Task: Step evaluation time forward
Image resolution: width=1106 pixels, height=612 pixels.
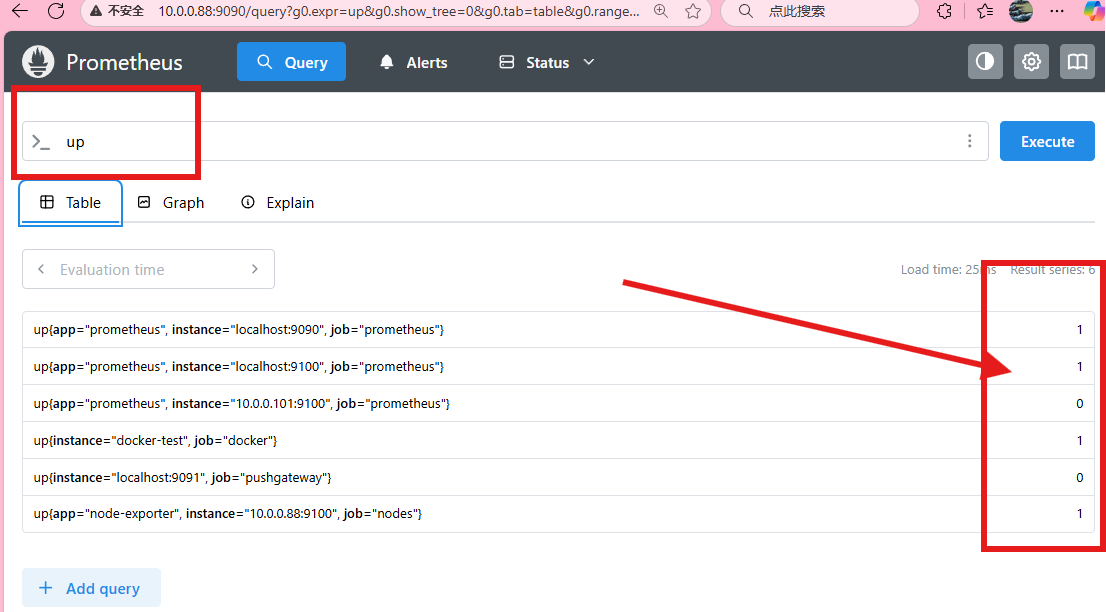Action: point(255,269)
